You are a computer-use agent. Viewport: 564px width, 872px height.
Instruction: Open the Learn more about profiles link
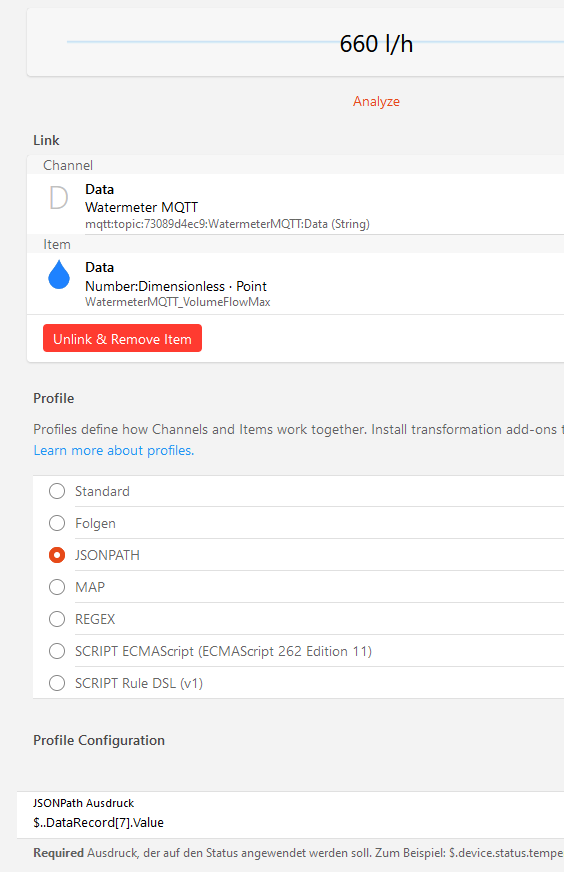click(x=114, y=450)
